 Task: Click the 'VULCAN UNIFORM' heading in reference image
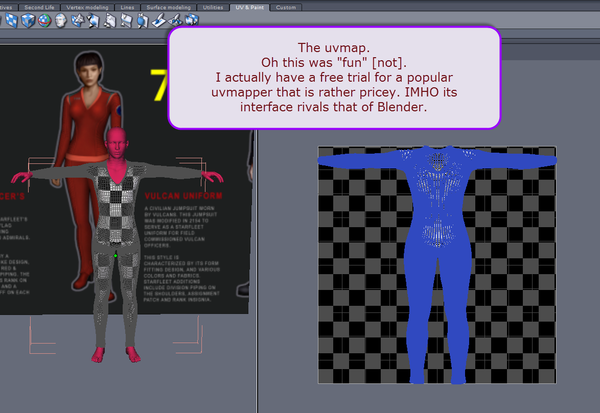(183, 196)
